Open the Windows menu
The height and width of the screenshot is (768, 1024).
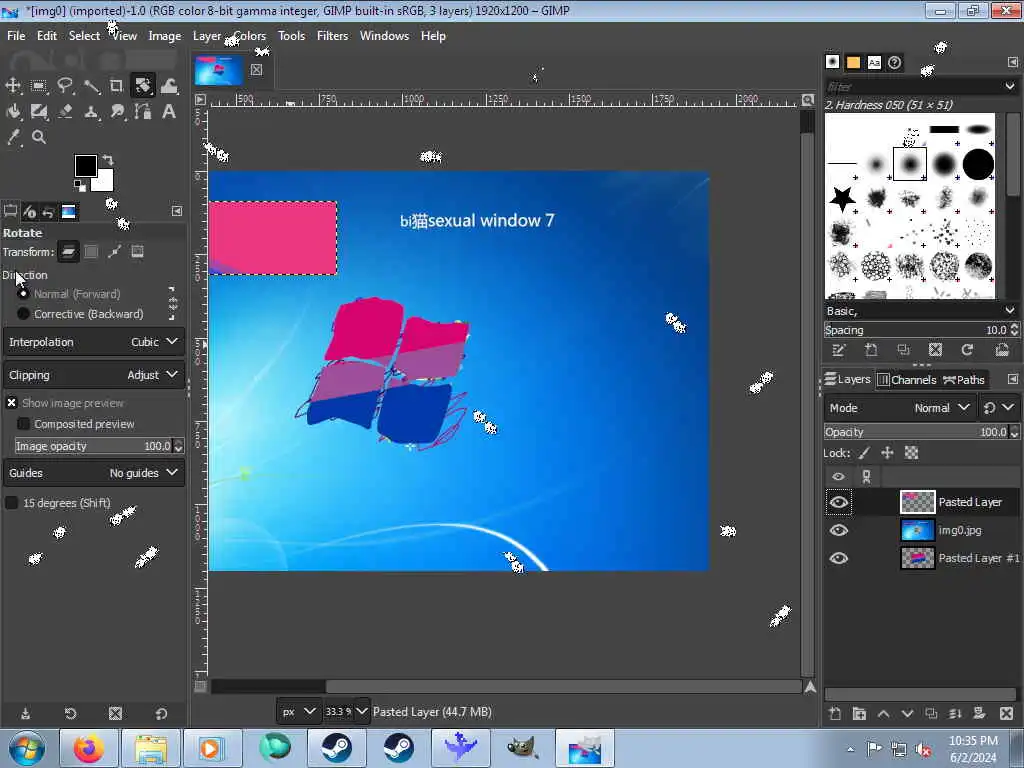[384, 36]
